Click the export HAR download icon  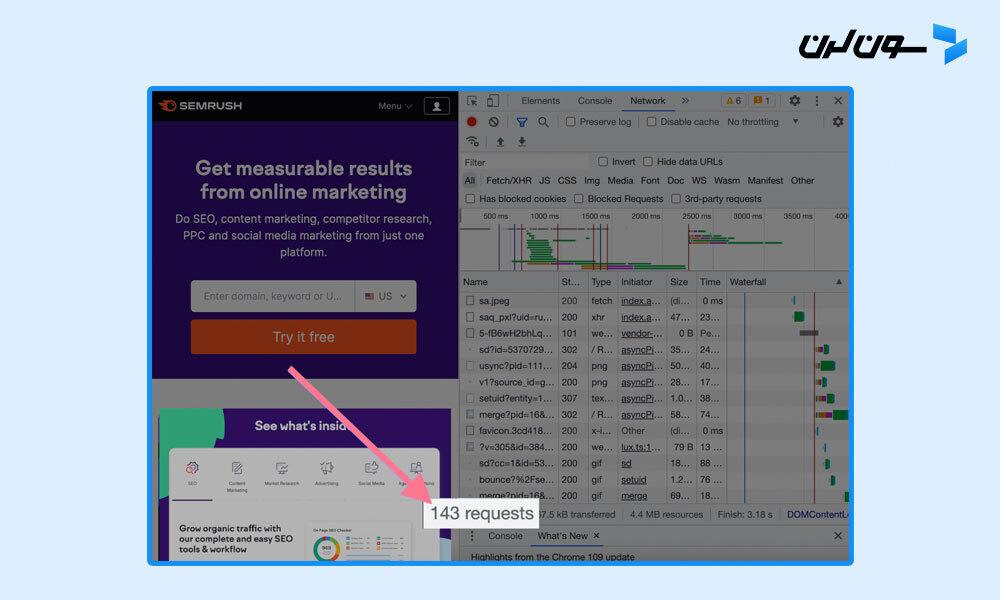pyautogui.click(x=522, y=142)
